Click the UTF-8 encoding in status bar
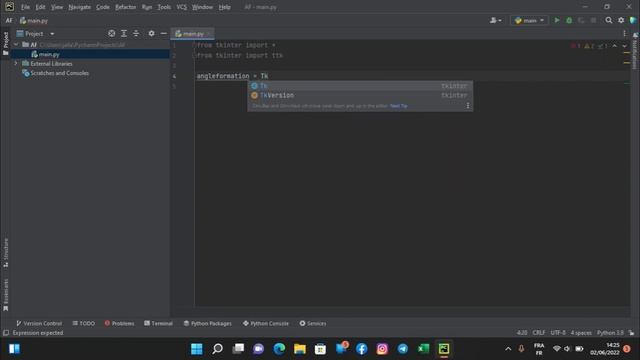Image resolution: width=640 pixels, height=360 pixels. point(558,333)
